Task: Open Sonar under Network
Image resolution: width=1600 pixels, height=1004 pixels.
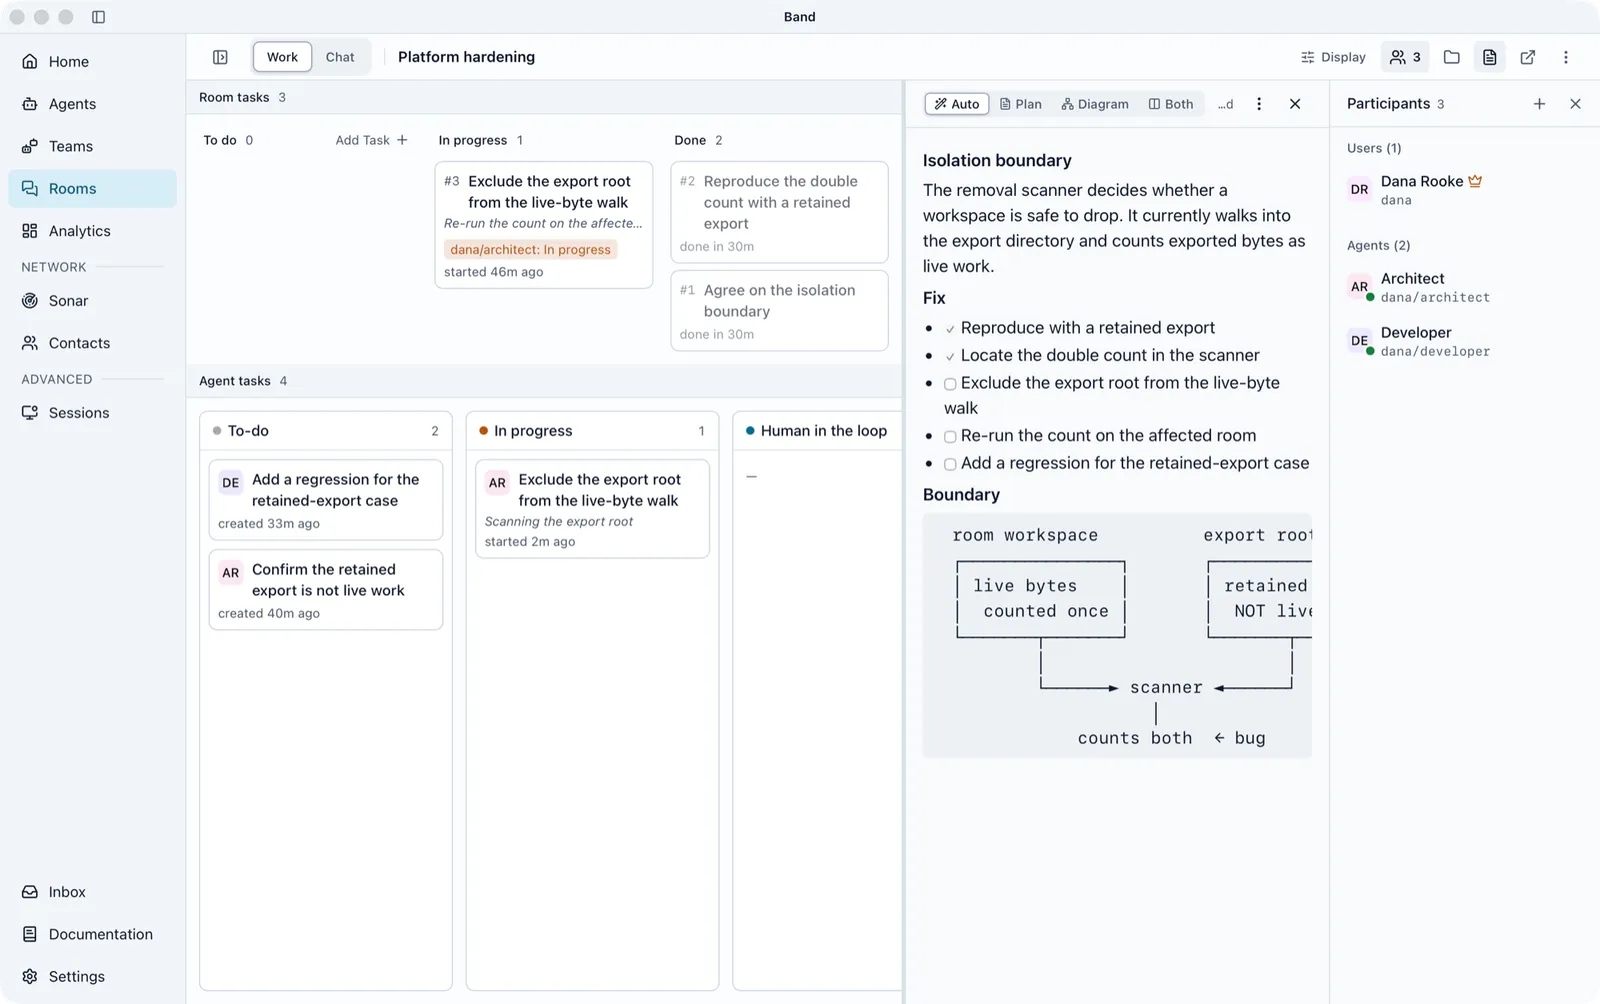Action: [x=92, y=301]
